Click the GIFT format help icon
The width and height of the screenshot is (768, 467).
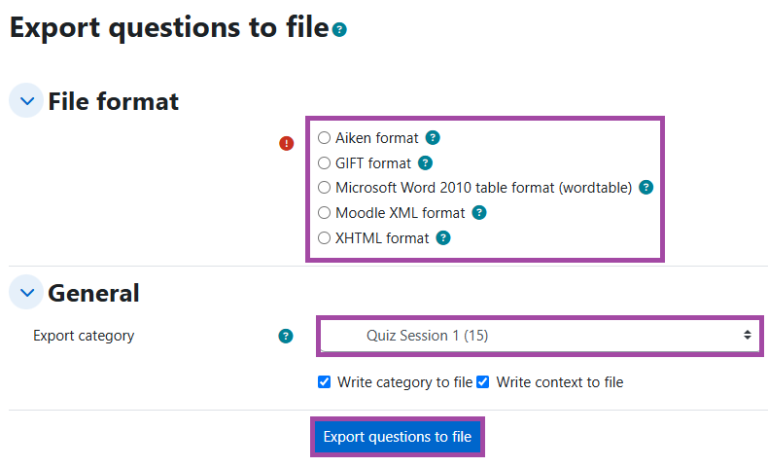click(425, 163)
